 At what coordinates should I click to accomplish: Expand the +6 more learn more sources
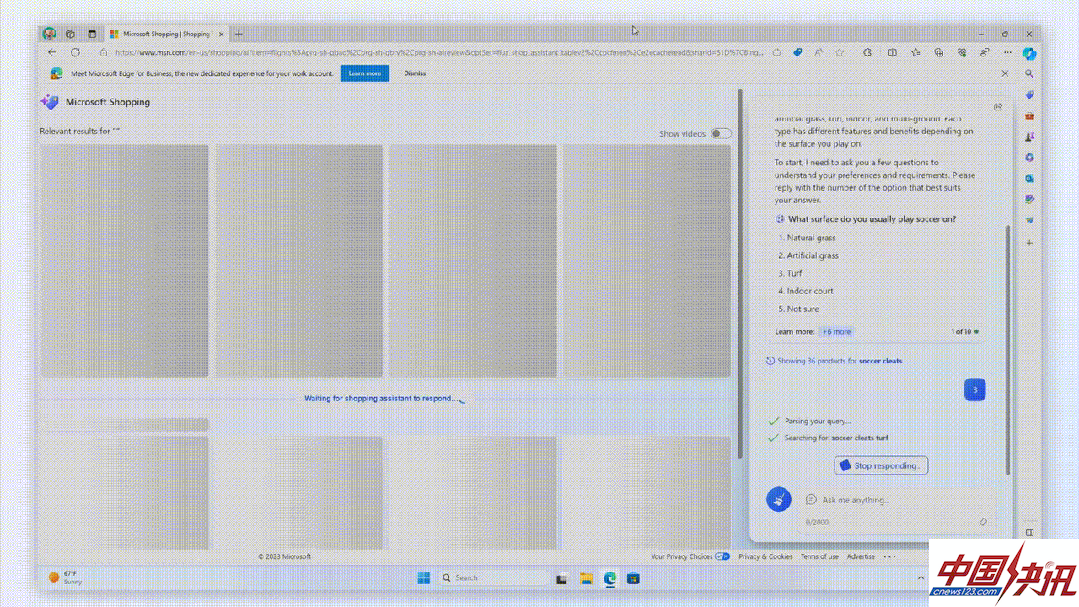(837, 332)
